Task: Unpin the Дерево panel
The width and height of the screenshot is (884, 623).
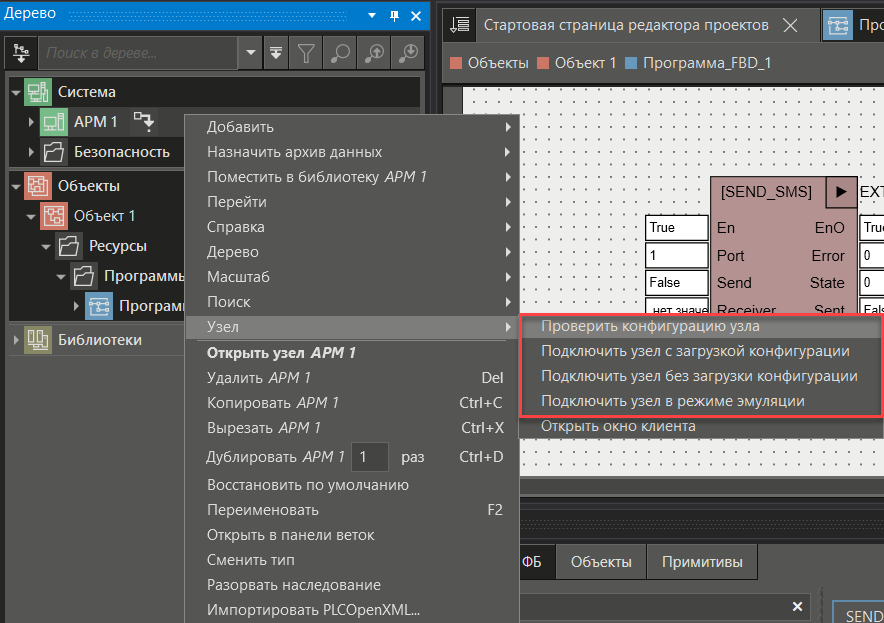Action: 394,15
